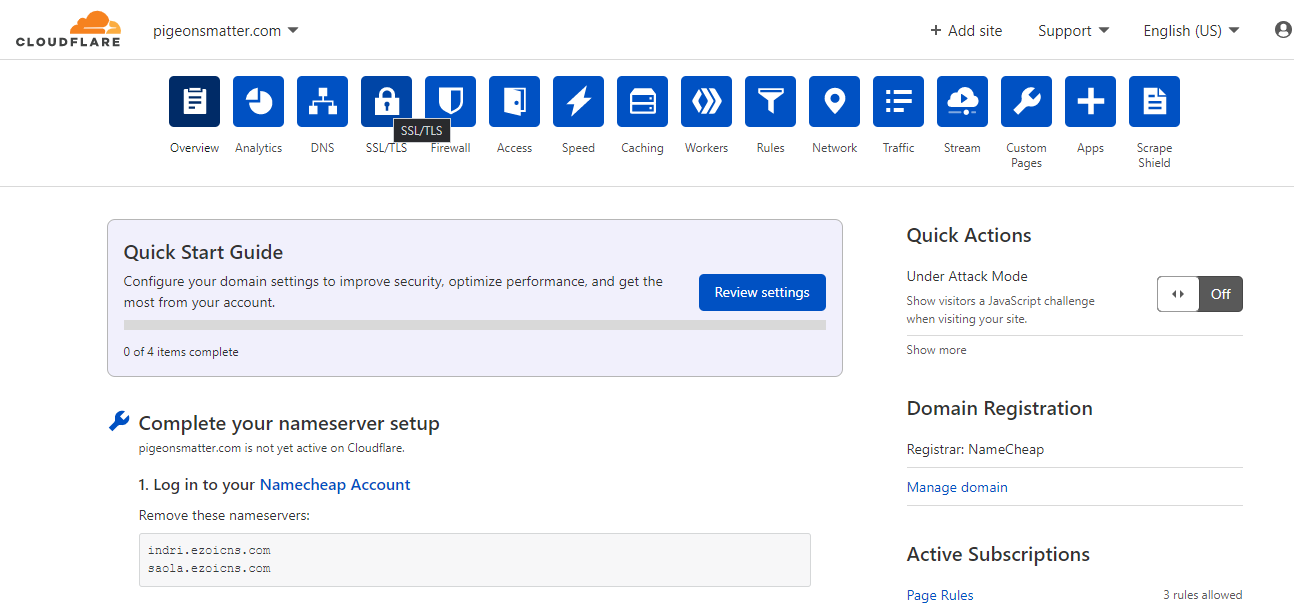
Task: Open the Firewall shield icon
Action: click(450, 102)
